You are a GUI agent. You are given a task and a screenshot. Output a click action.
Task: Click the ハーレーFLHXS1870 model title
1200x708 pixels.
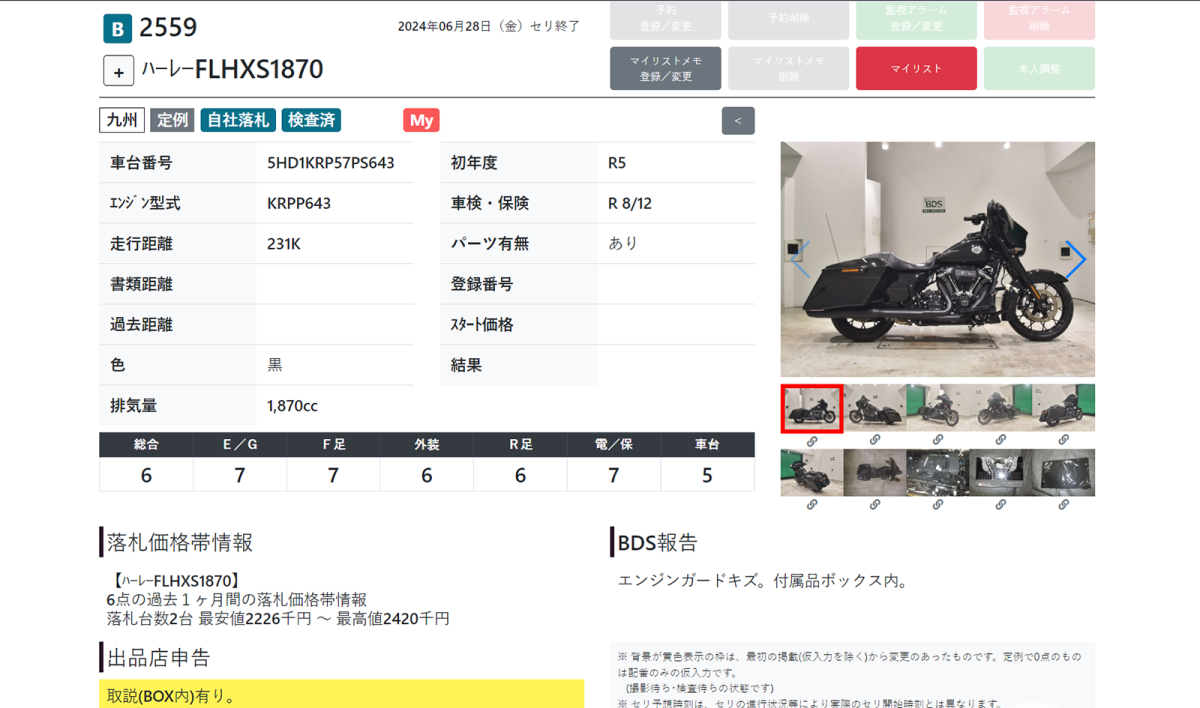232,70
